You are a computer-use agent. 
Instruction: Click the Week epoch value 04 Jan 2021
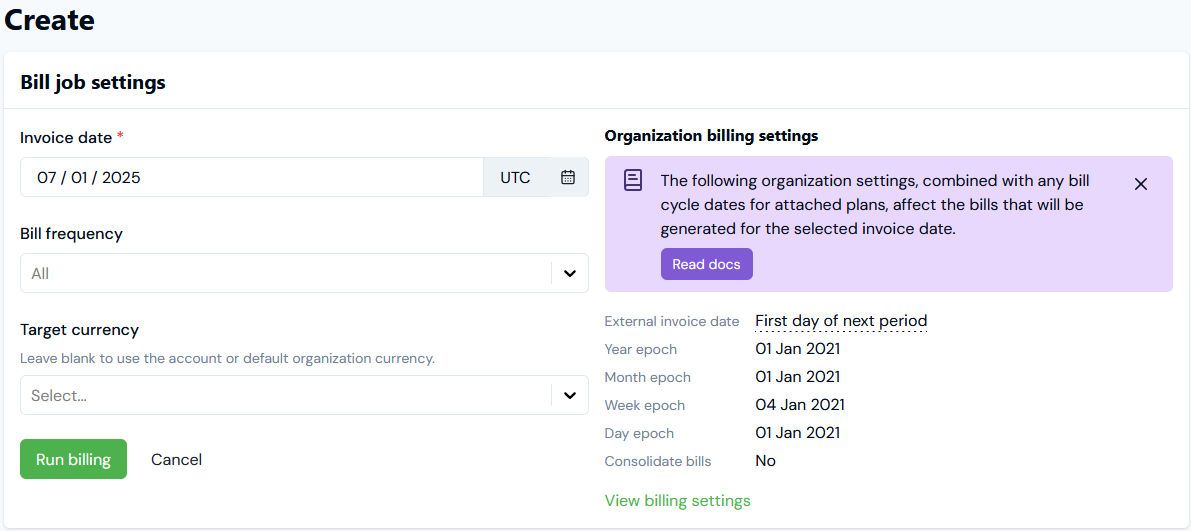(x=799, y=405)
